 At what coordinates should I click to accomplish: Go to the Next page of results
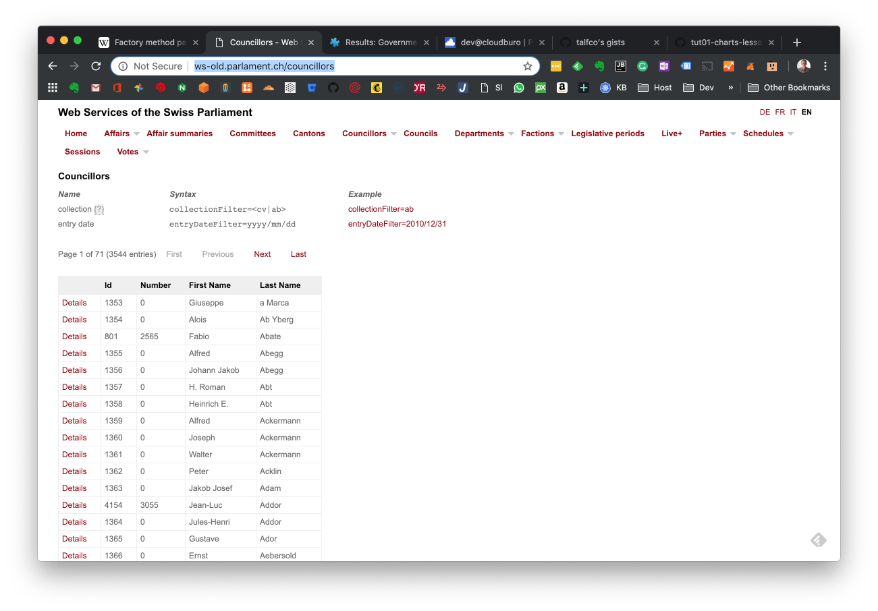click(262, 254)
